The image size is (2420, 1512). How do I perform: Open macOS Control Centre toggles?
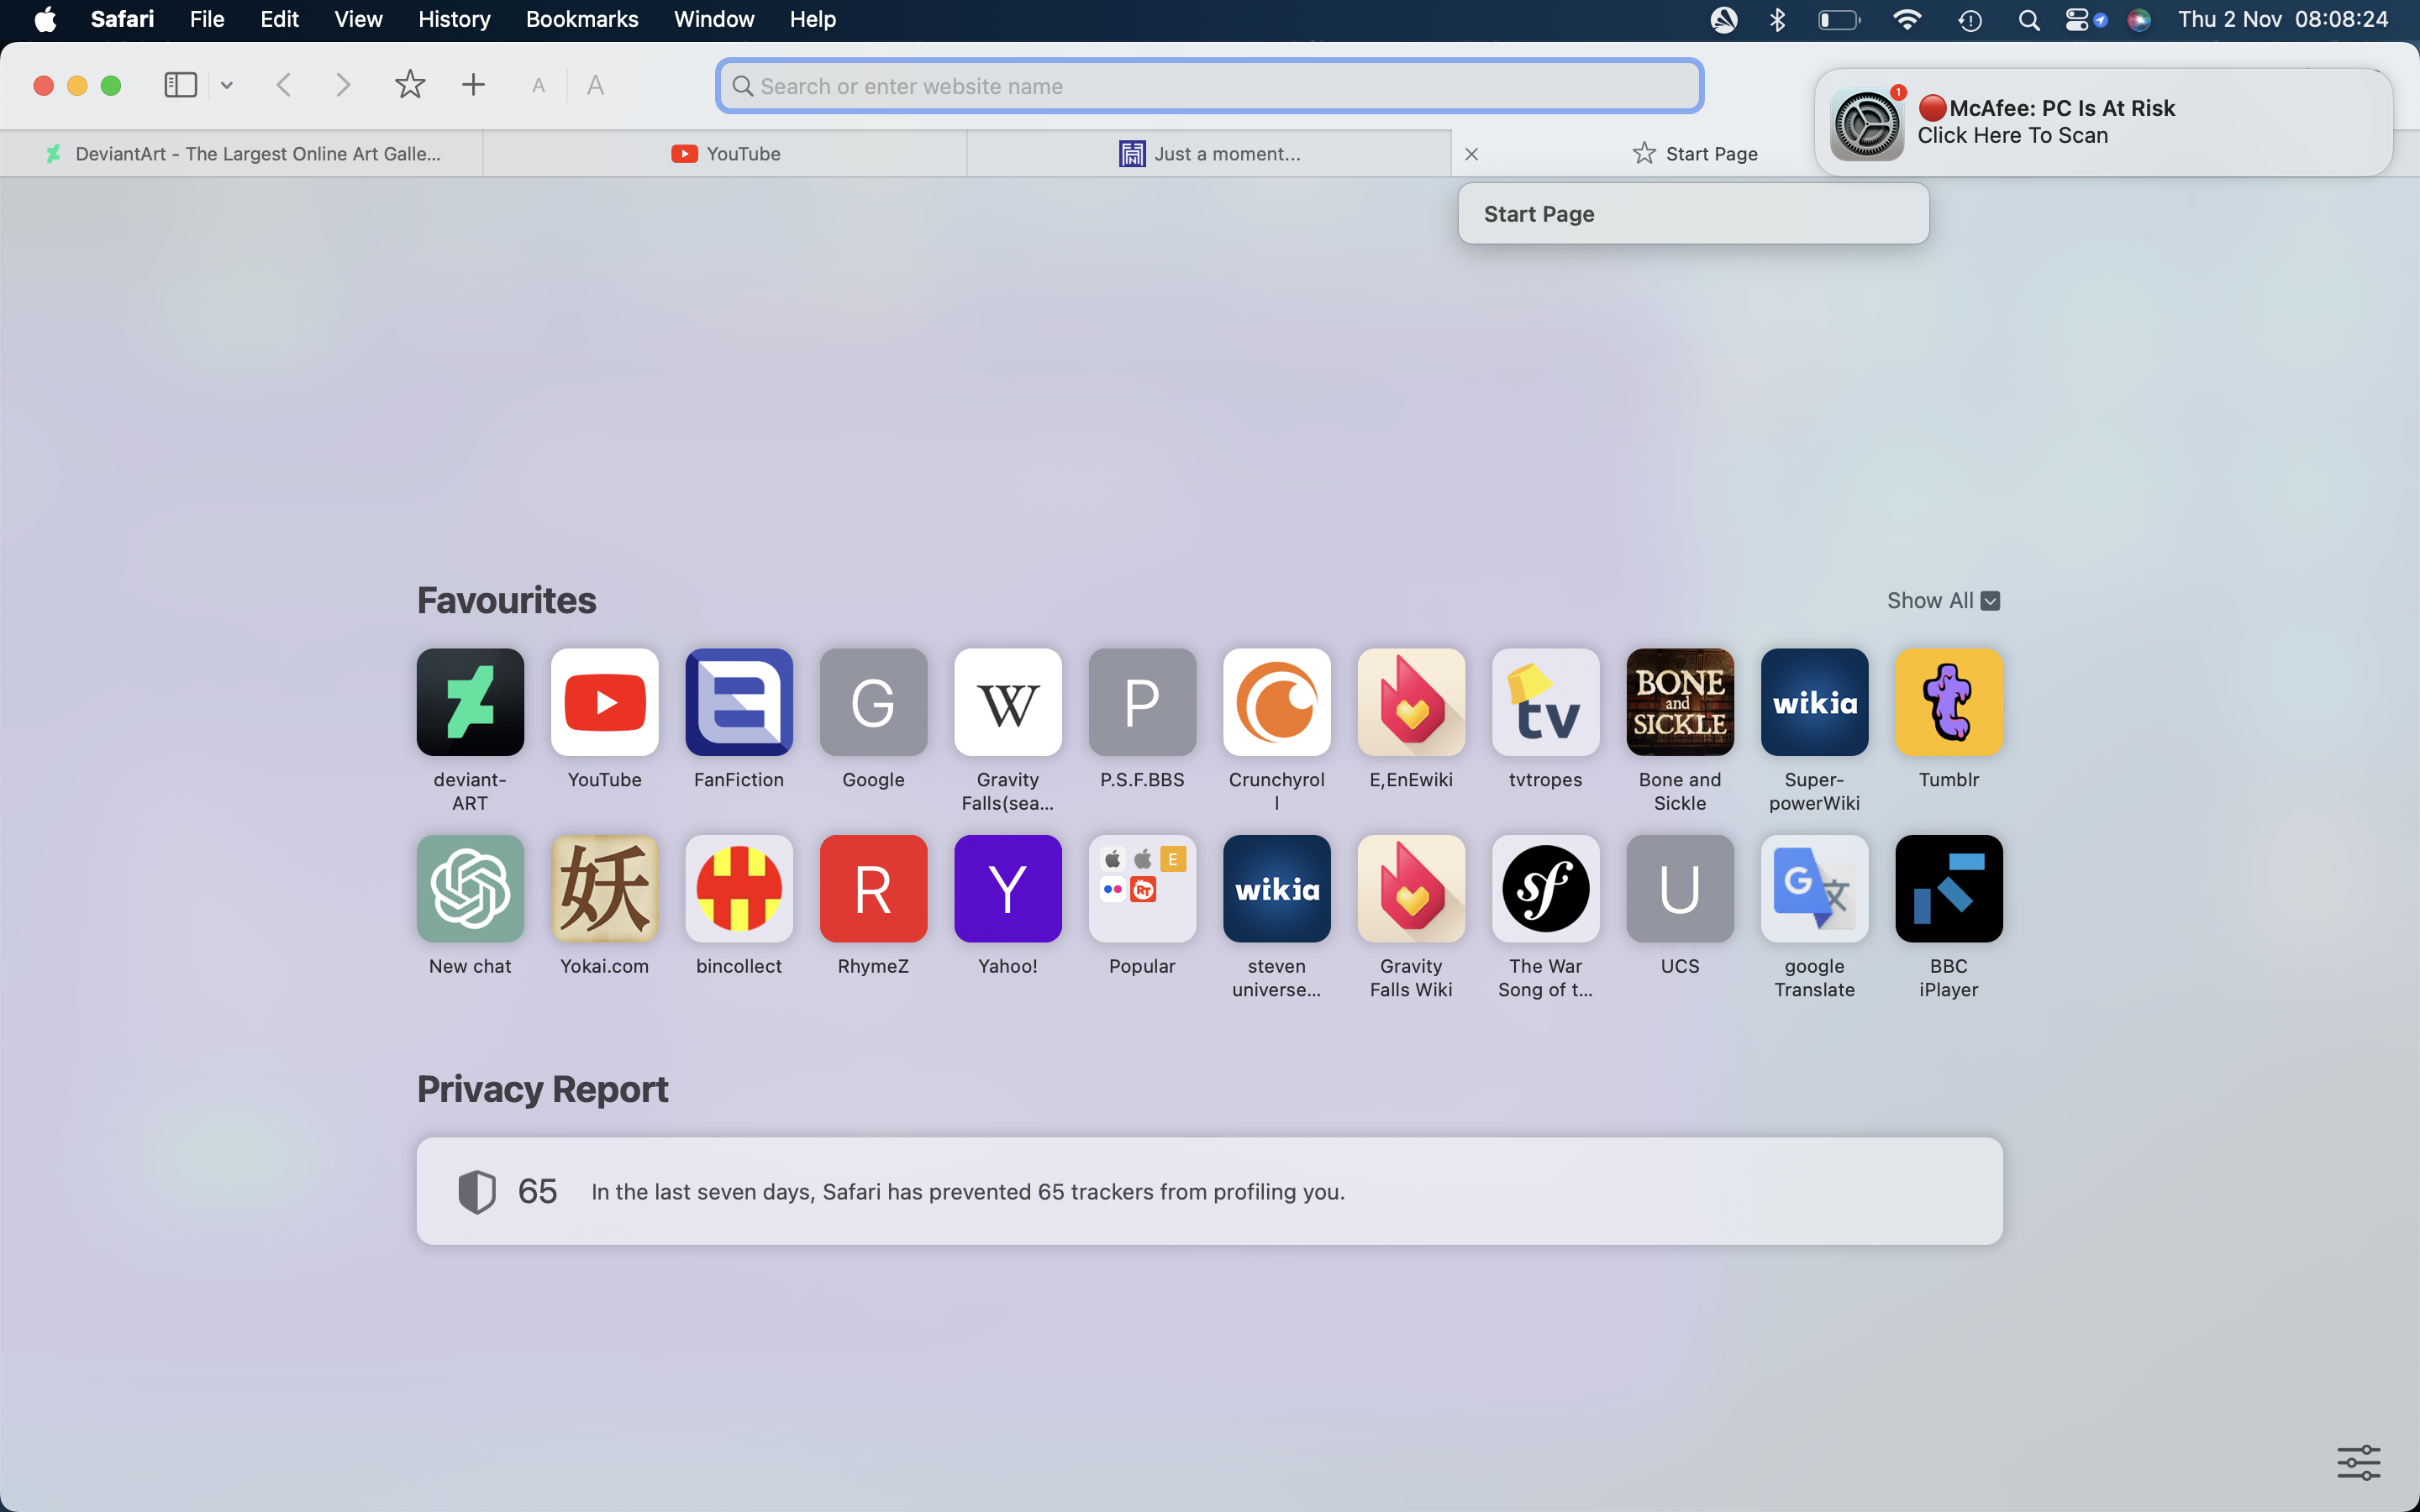point(2076,19)
